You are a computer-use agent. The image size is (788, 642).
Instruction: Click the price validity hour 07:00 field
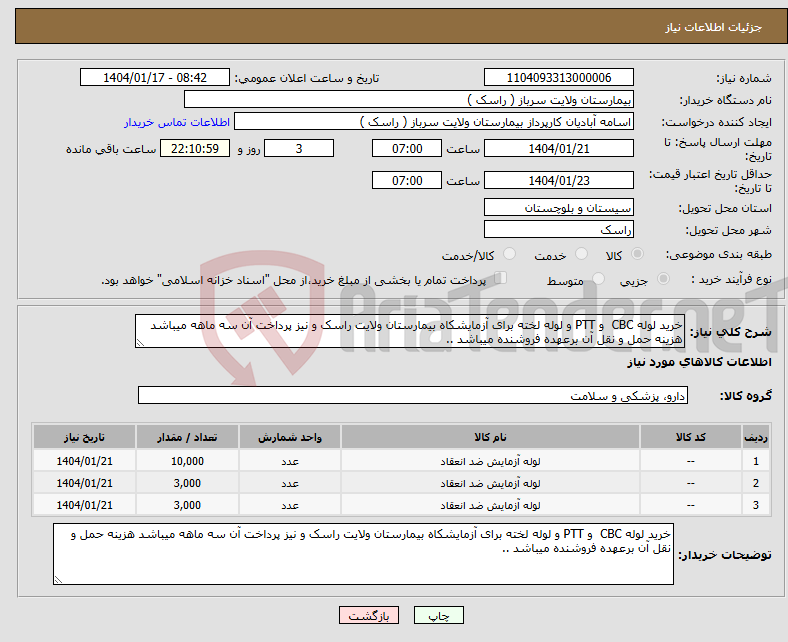coord(407,180)
